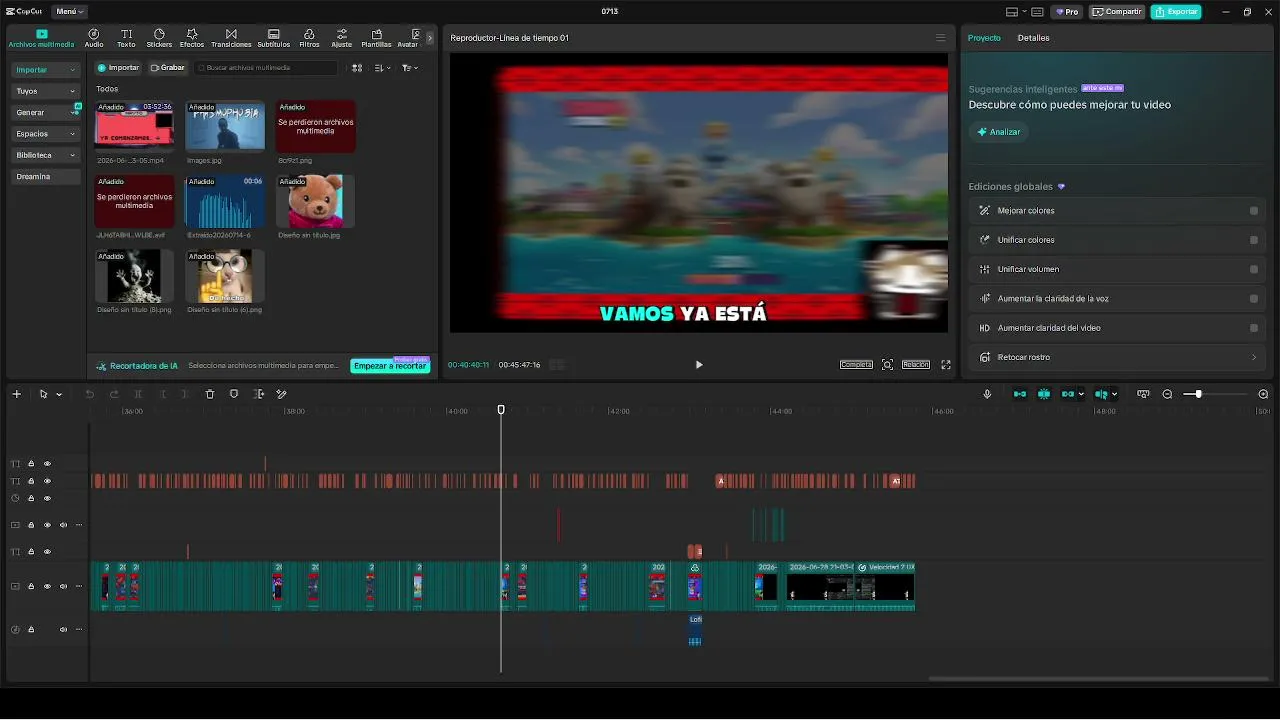Image resolution: width=1280 pixels, height=720 pixels.
Task: Switch to the Detalles tab
Action: 1033,38
